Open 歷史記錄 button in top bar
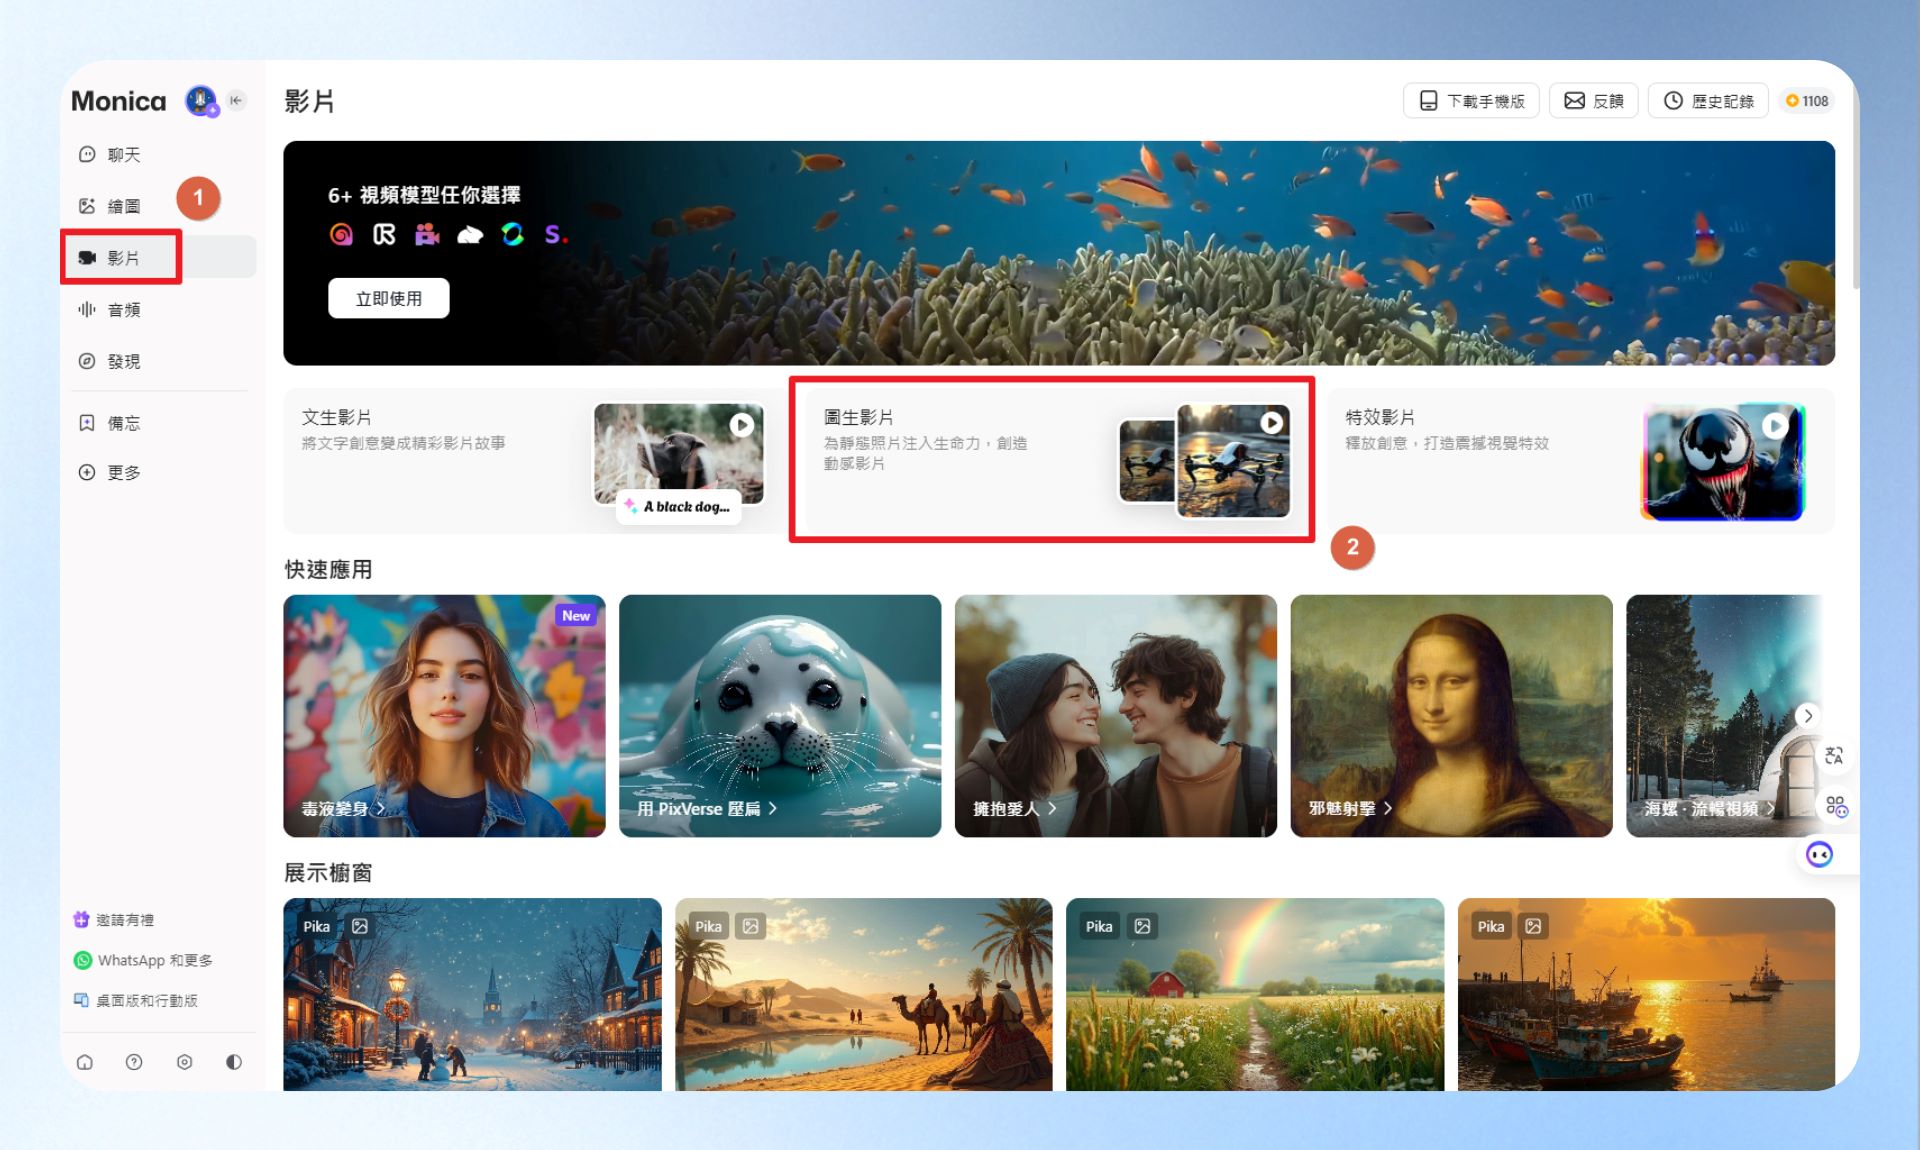The height and width of the screenshot is (1150, 1920). [x=1708, y=101]
